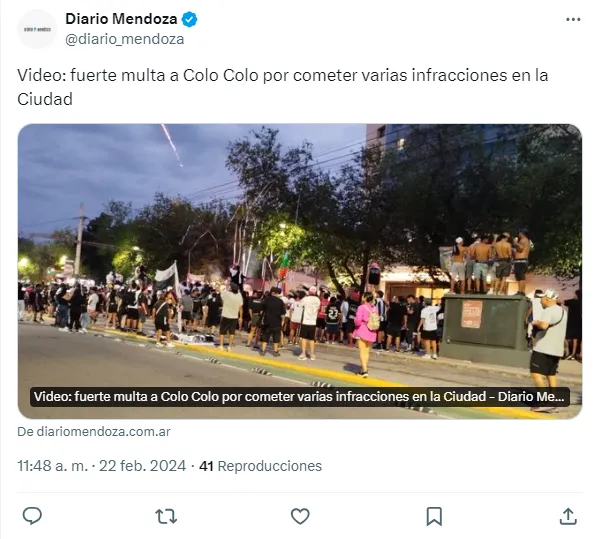This screenshot has width=599, height=539.
Task: Click the firework trail in the photo sky
Action: coord(172,145)
